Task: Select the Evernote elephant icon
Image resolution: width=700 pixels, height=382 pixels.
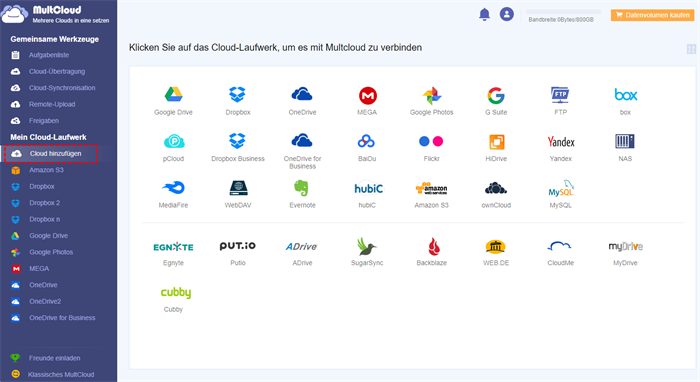Action: click(x=302, y=188)
